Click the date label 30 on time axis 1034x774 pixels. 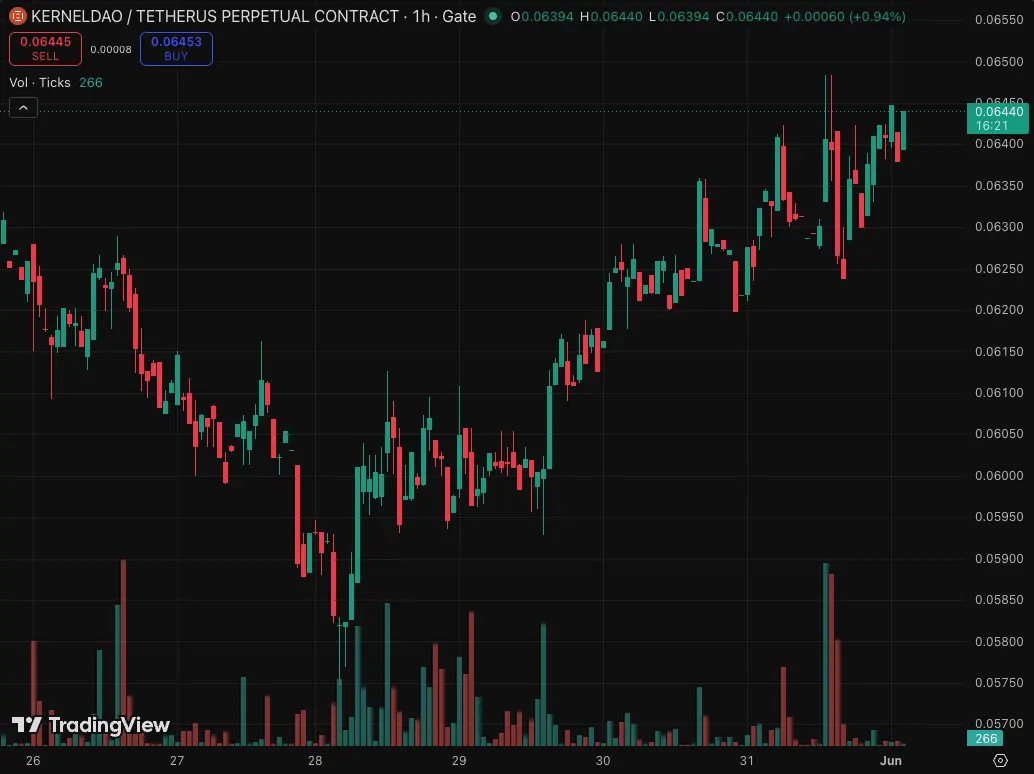click(x=603, y=760)
